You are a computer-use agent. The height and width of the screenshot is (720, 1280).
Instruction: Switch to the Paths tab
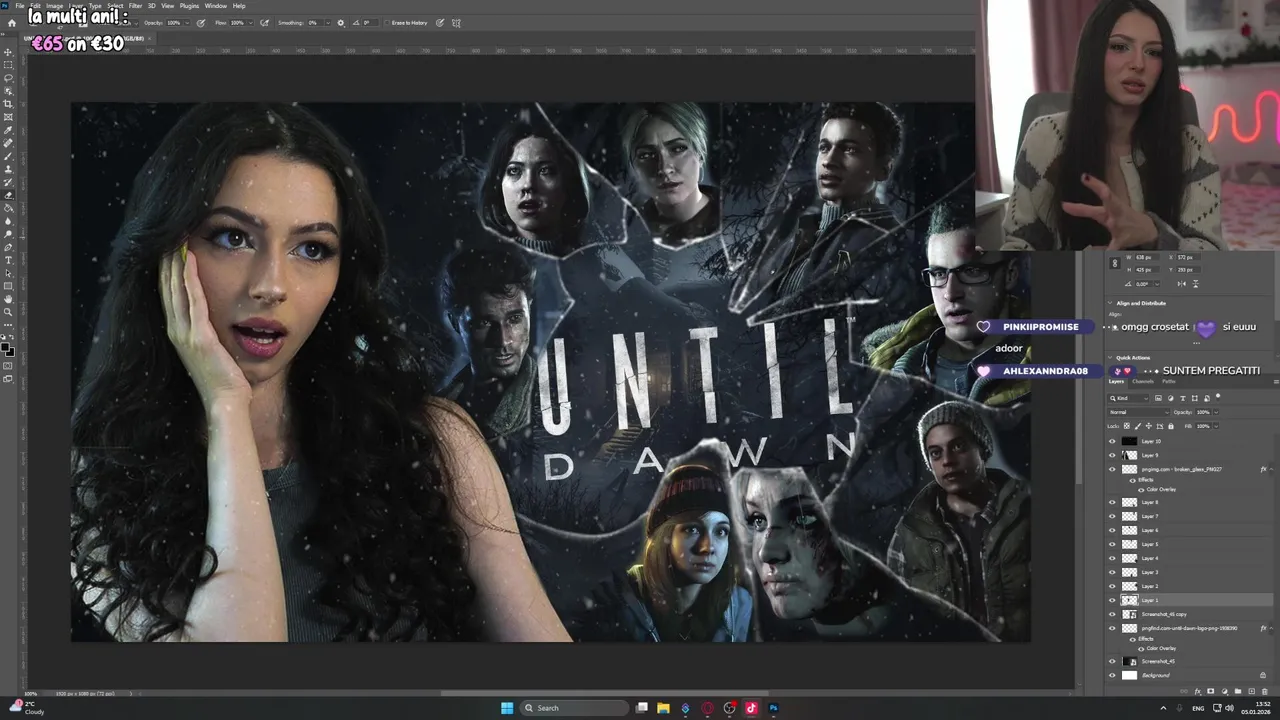point(1169,381)
